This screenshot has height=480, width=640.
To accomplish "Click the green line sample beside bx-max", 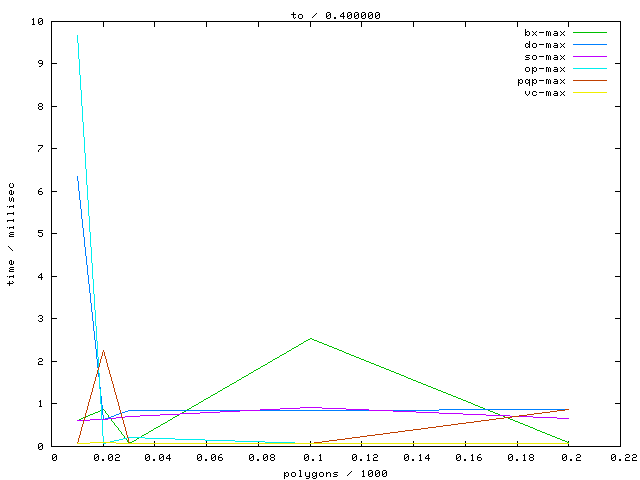I will coord(590,33).
